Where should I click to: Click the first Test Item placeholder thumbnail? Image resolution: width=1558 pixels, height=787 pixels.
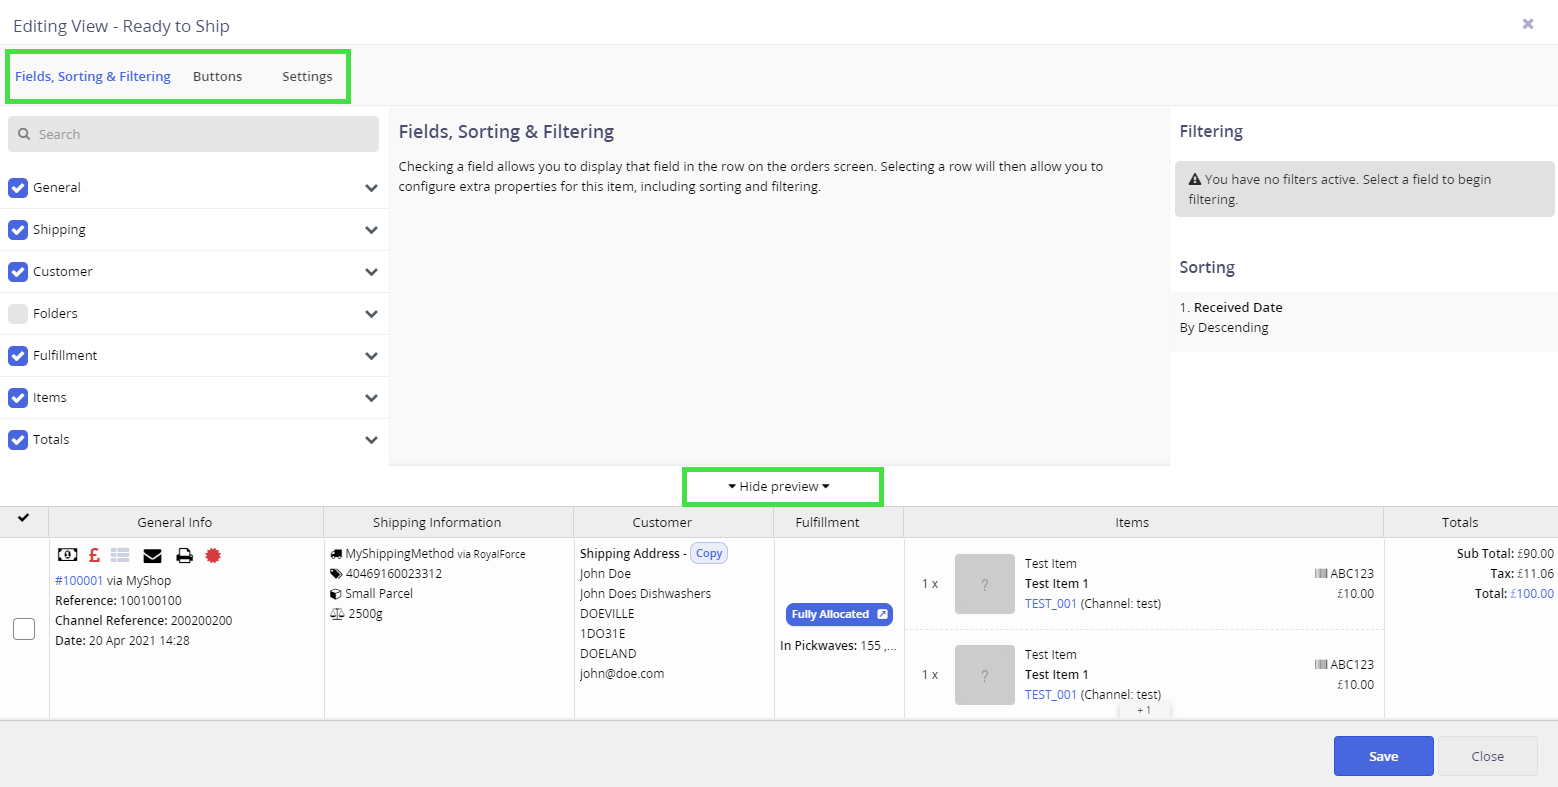984,584
